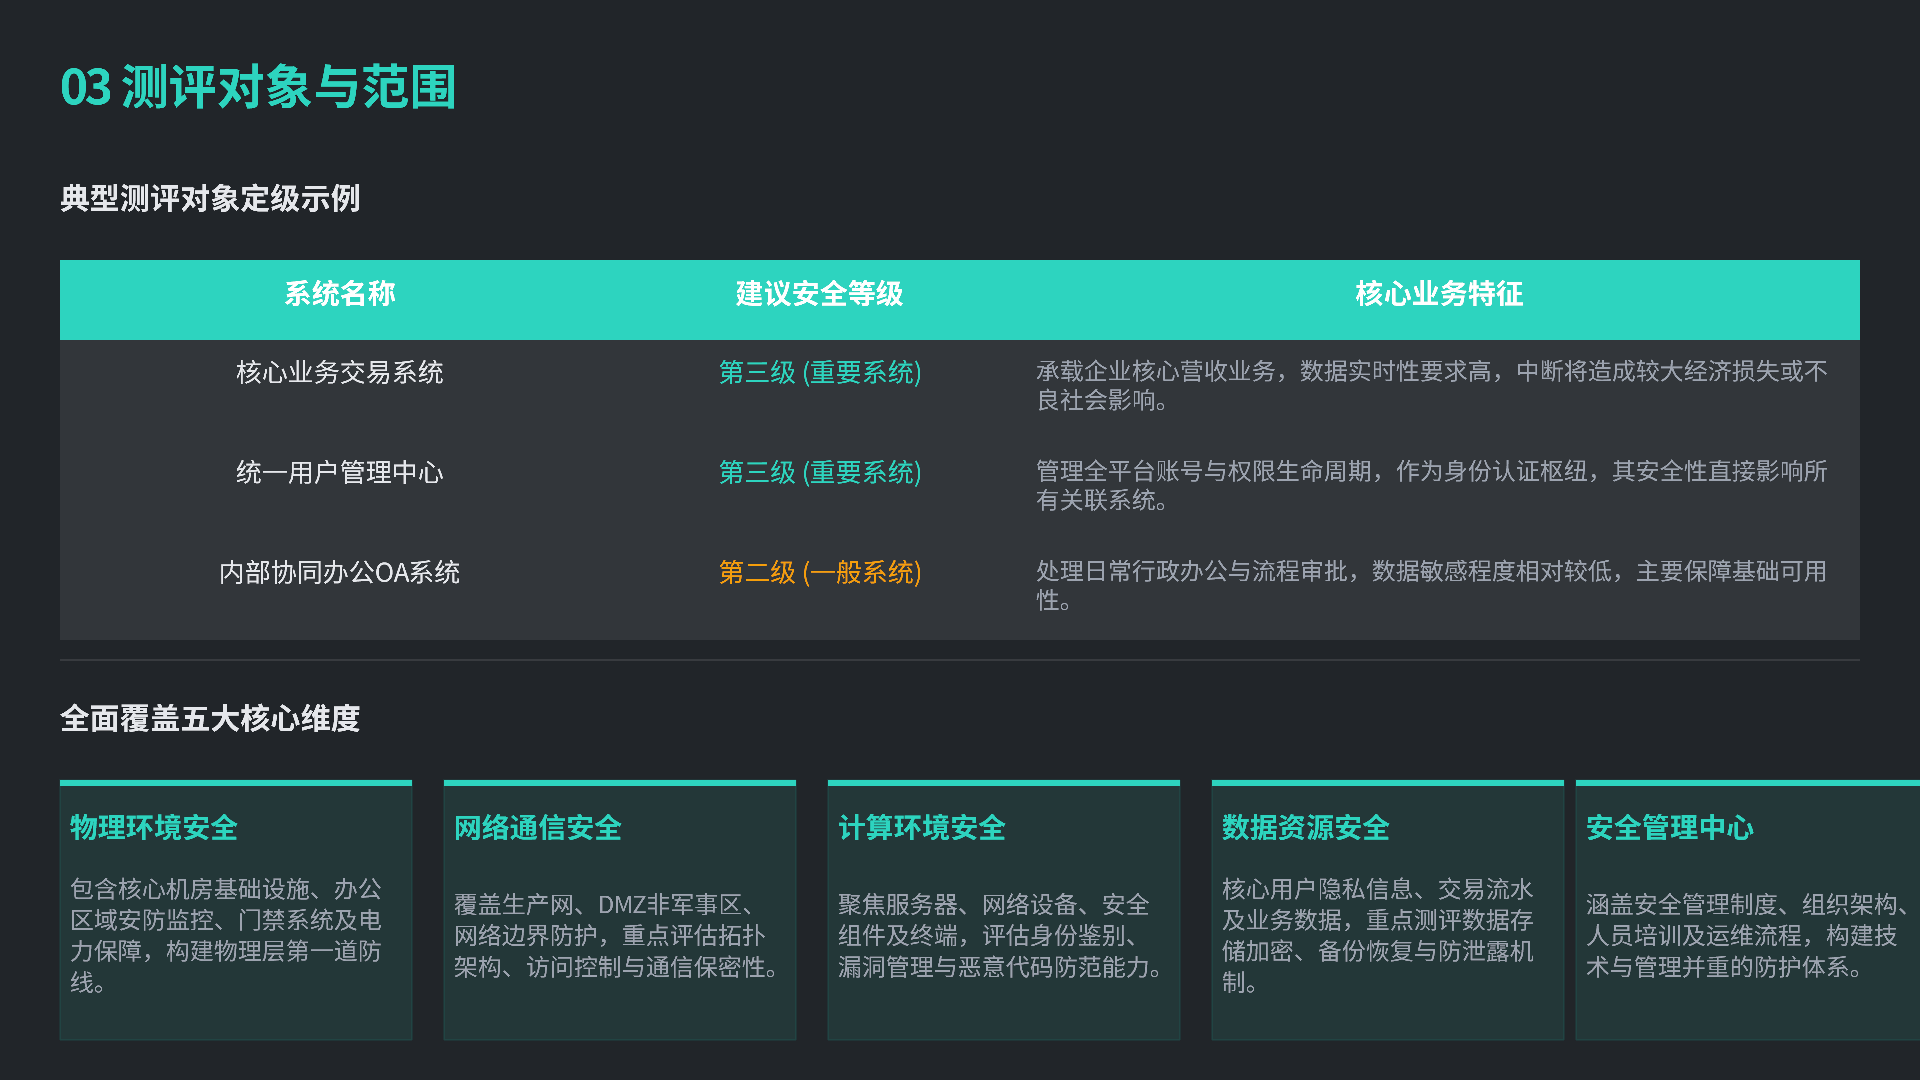Select the cell 统一用户管理中心
Screen dimensions: 1920x1080
(x=340, y=472)
